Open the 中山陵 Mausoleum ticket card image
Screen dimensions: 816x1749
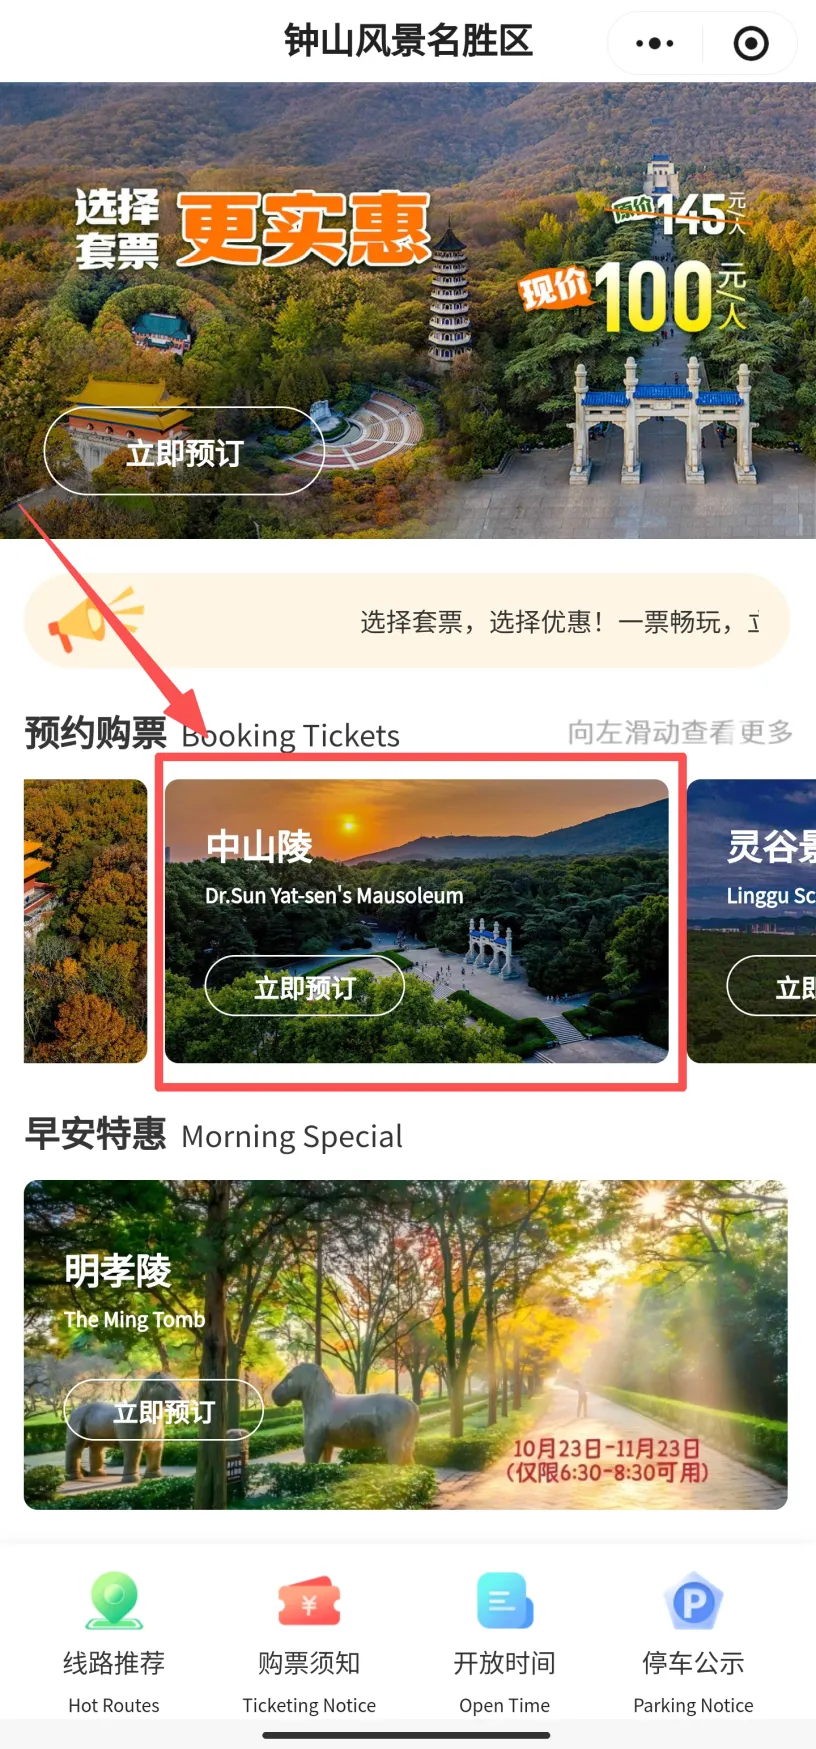(x=417, y=921)
